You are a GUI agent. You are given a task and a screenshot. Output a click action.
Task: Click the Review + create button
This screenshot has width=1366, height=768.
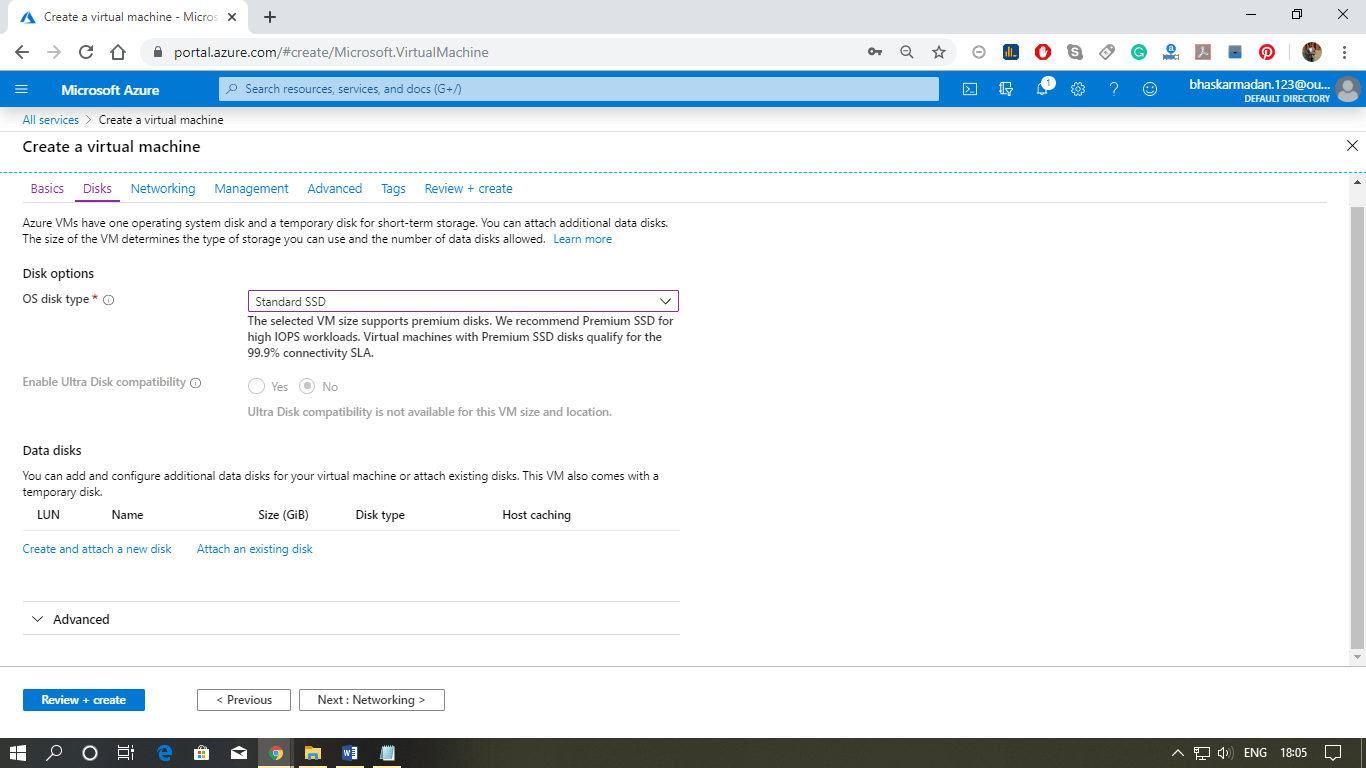(x=83, y=700)
